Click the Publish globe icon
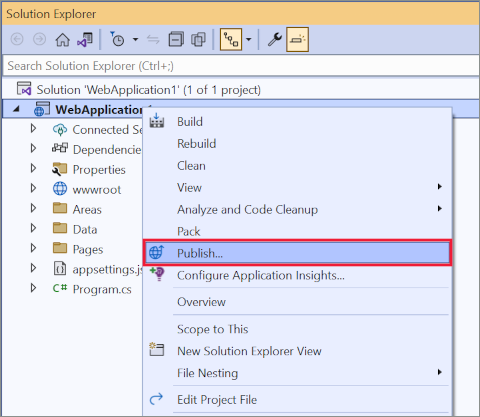 point(157,252)
